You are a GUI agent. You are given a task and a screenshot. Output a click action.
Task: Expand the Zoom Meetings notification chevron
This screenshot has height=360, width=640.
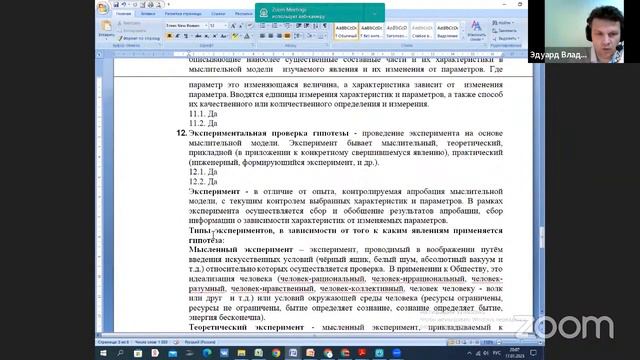point(374,13)
